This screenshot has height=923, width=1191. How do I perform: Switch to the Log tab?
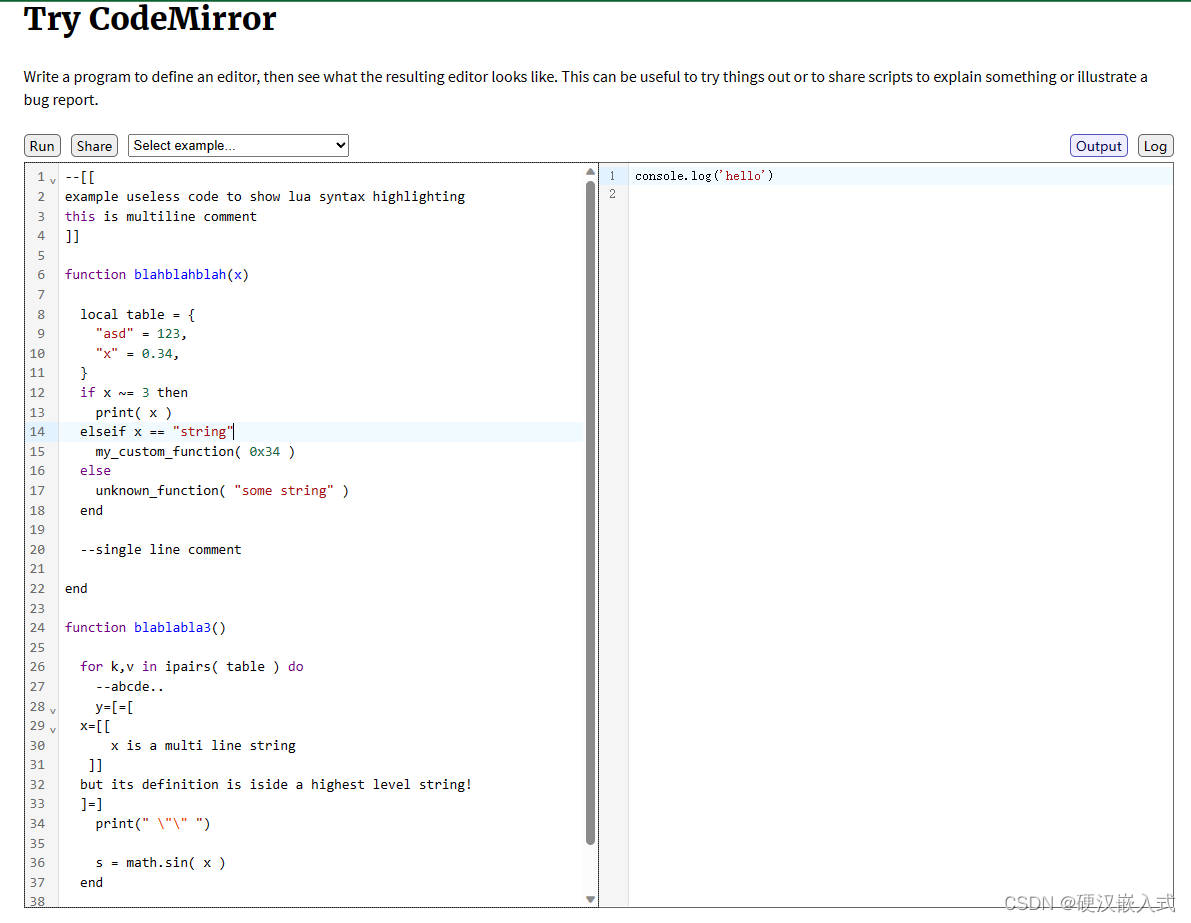coord(1155,146)
